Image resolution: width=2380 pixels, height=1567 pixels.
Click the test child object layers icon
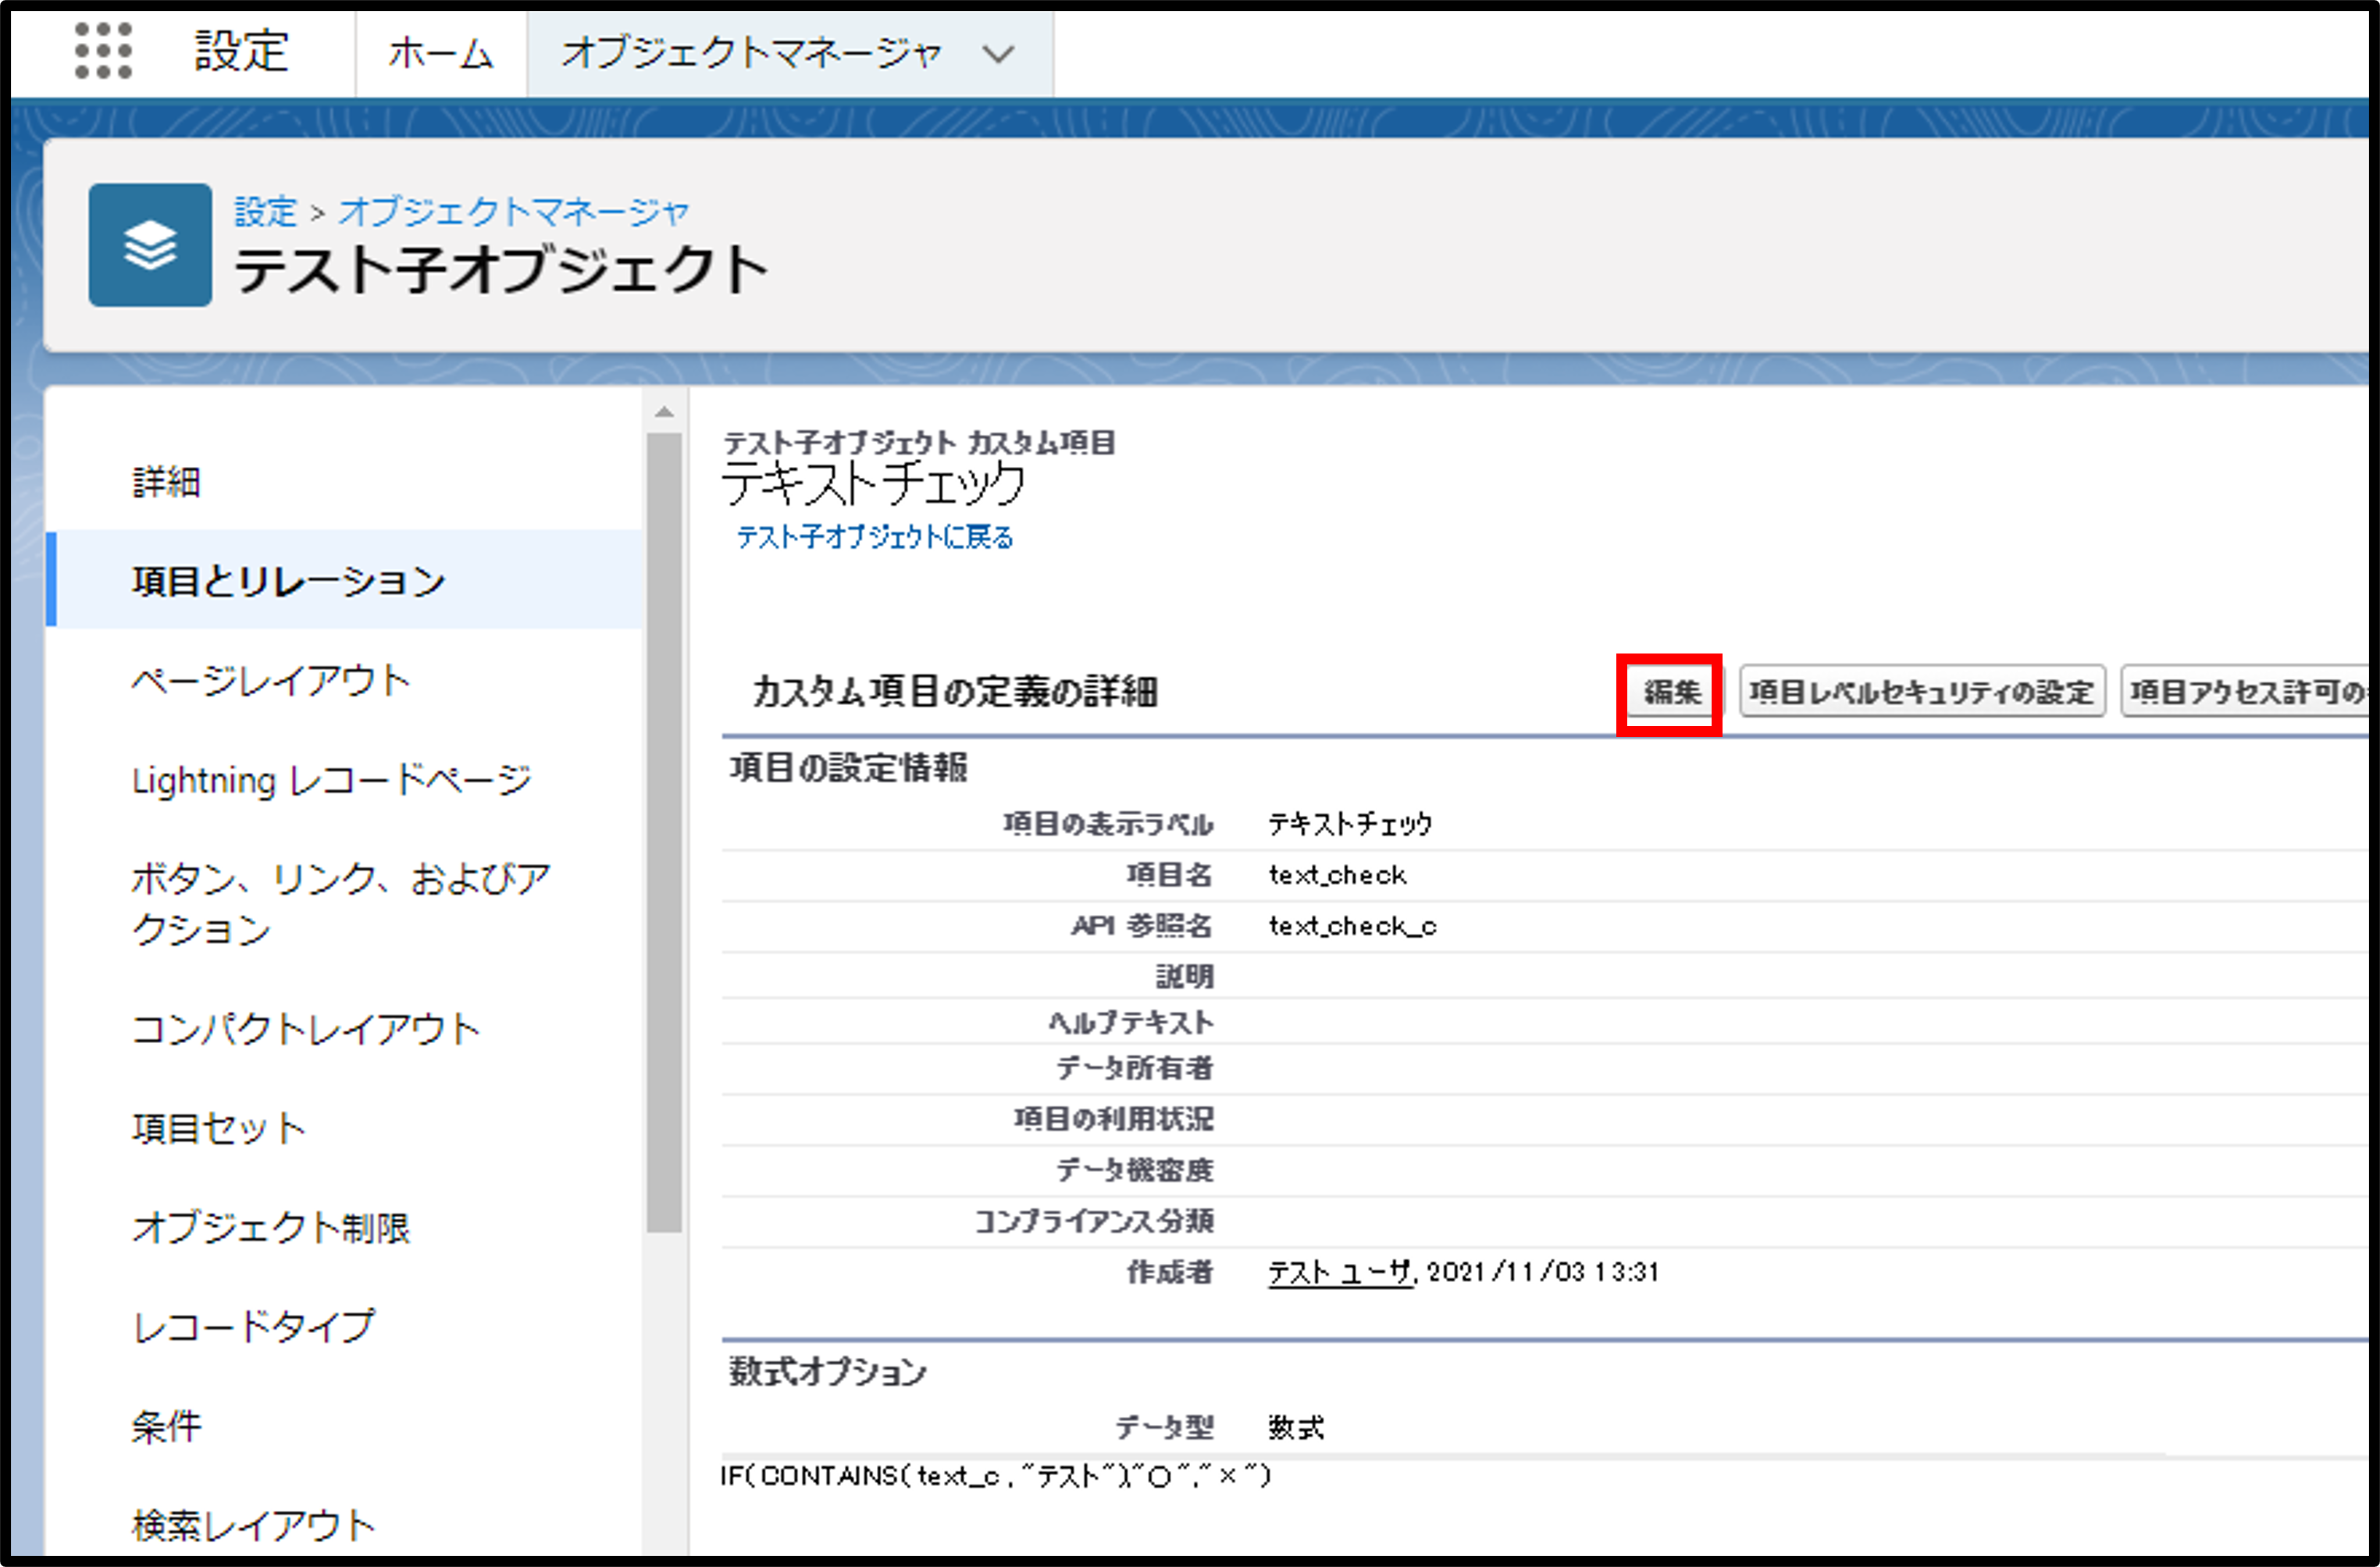tap(150, 245)
